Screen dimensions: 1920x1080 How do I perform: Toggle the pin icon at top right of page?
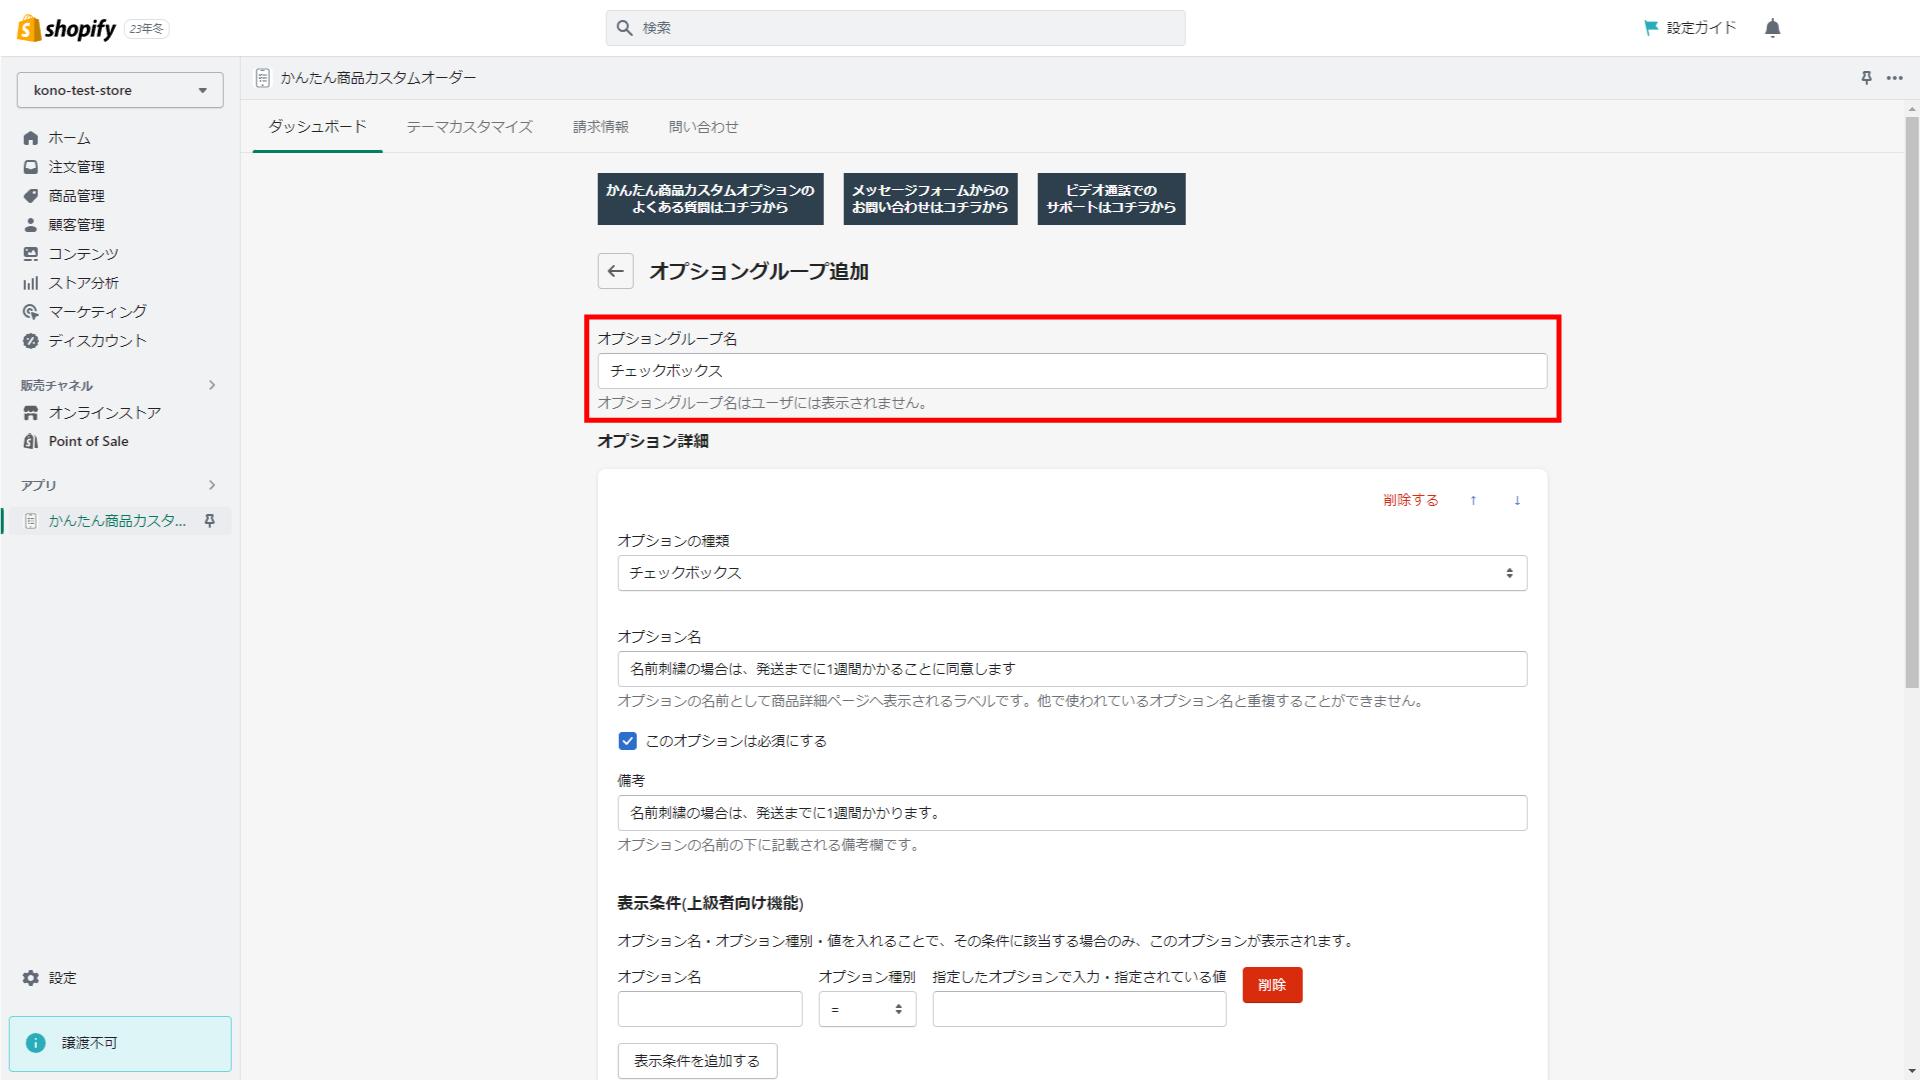[x=1866, y=78]
